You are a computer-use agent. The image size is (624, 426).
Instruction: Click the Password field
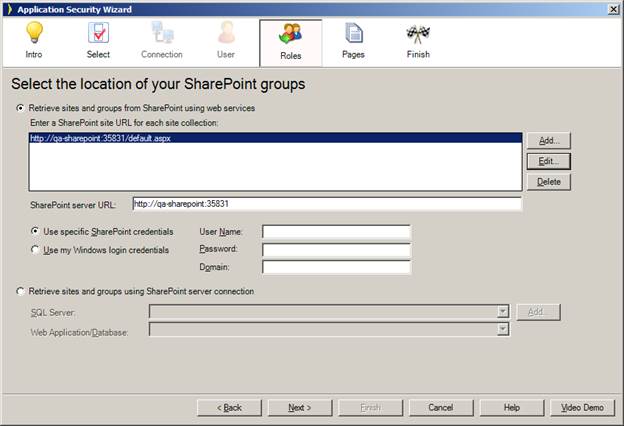(336, 250)
